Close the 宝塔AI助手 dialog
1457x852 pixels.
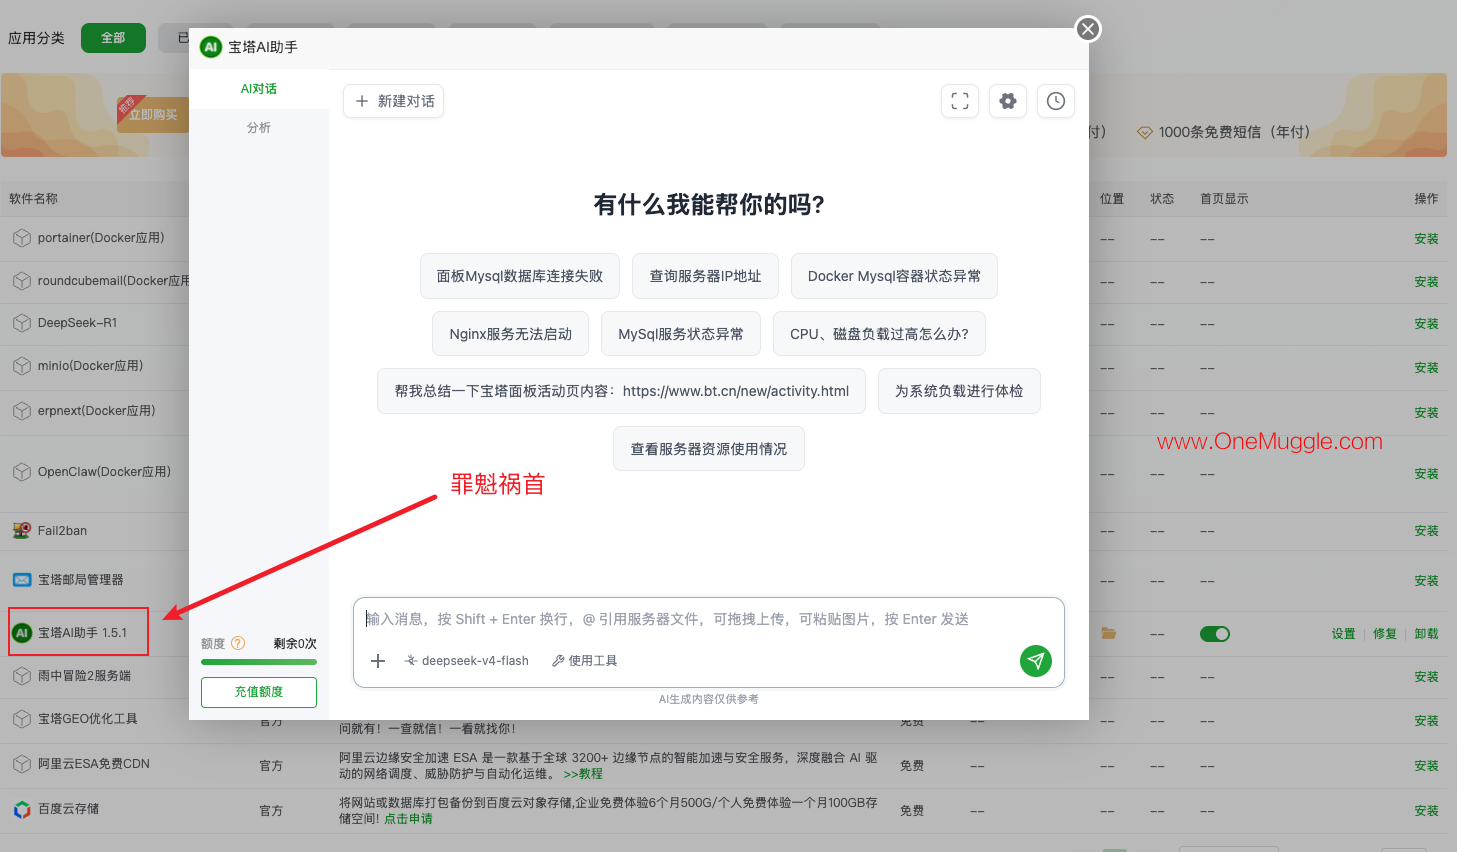click(1088, 29)
